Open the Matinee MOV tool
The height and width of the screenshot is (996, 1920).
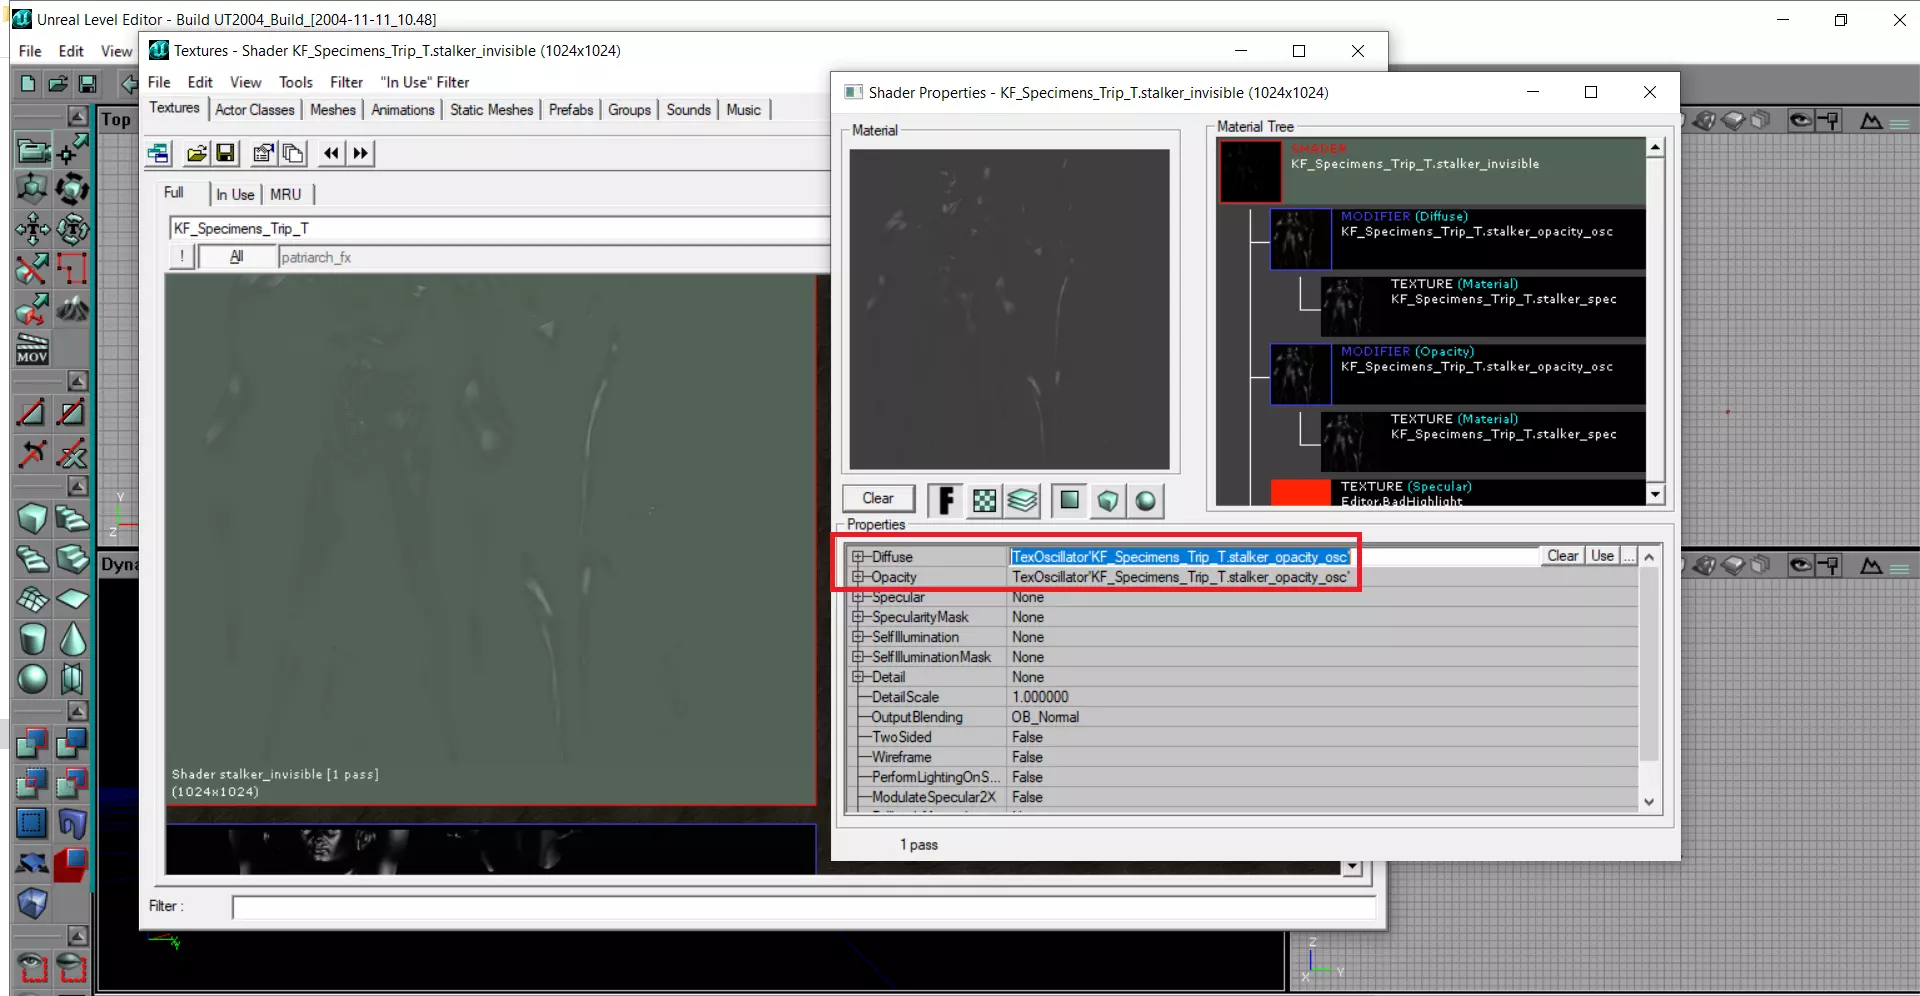coord(32,349)
